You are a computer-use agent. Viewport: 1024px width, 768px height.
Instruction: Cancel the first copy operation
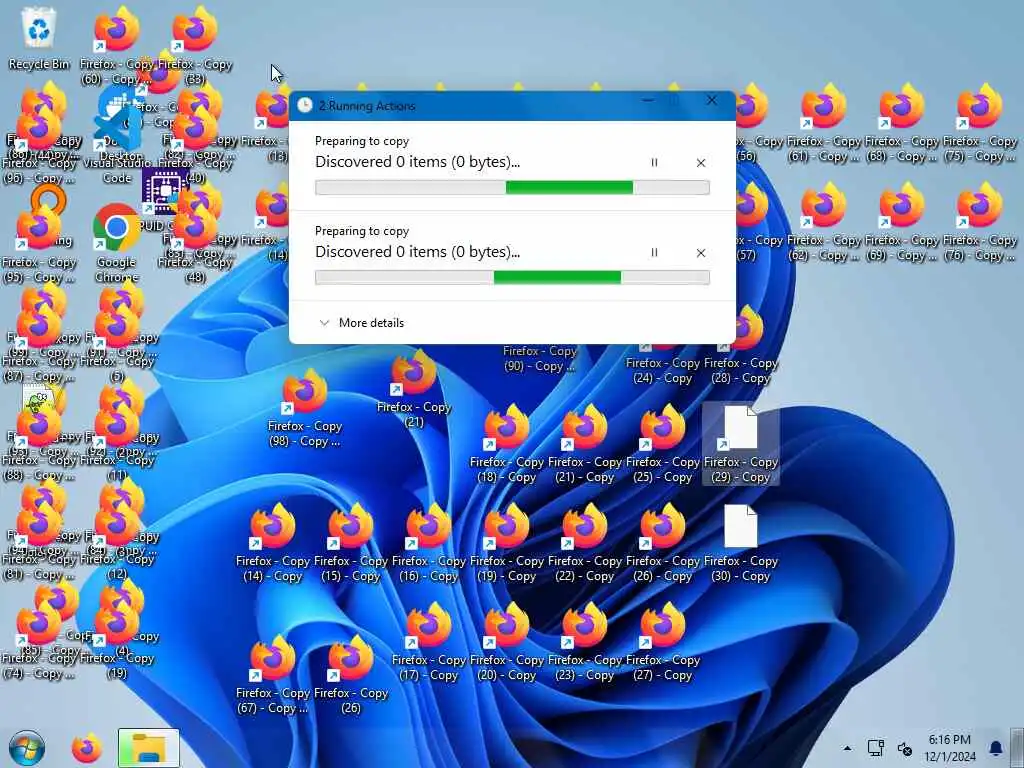(x=701, y=163)
